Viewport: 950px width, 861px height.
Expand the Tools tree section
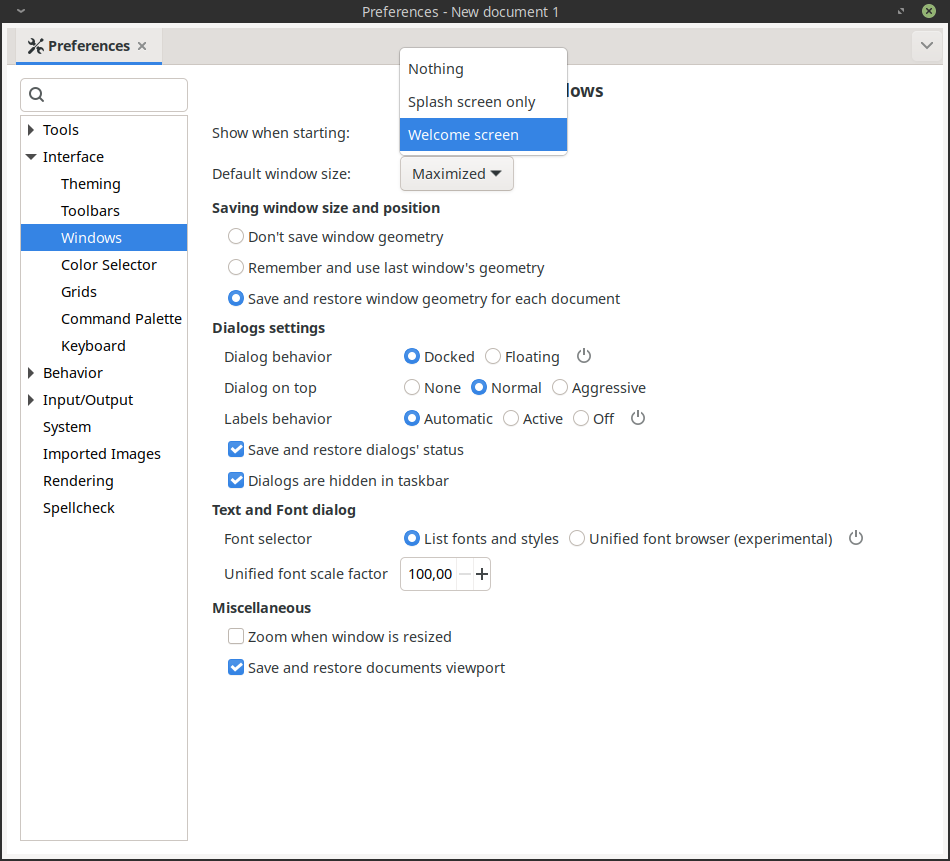pyautogui.click(x=31, y=130)
